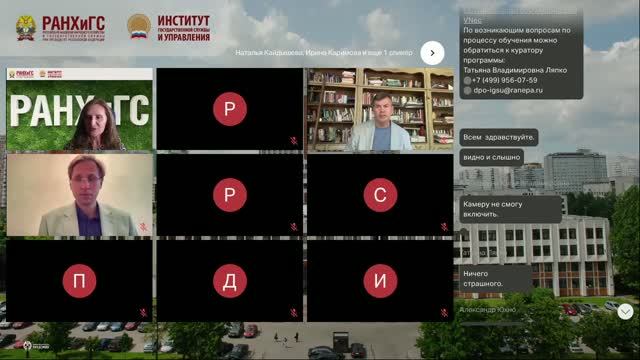Viewport: 640px width, 360px height.
Task: Click the active speakers caption 'Наталья Кайдашова...'
Action: point(324,53)
